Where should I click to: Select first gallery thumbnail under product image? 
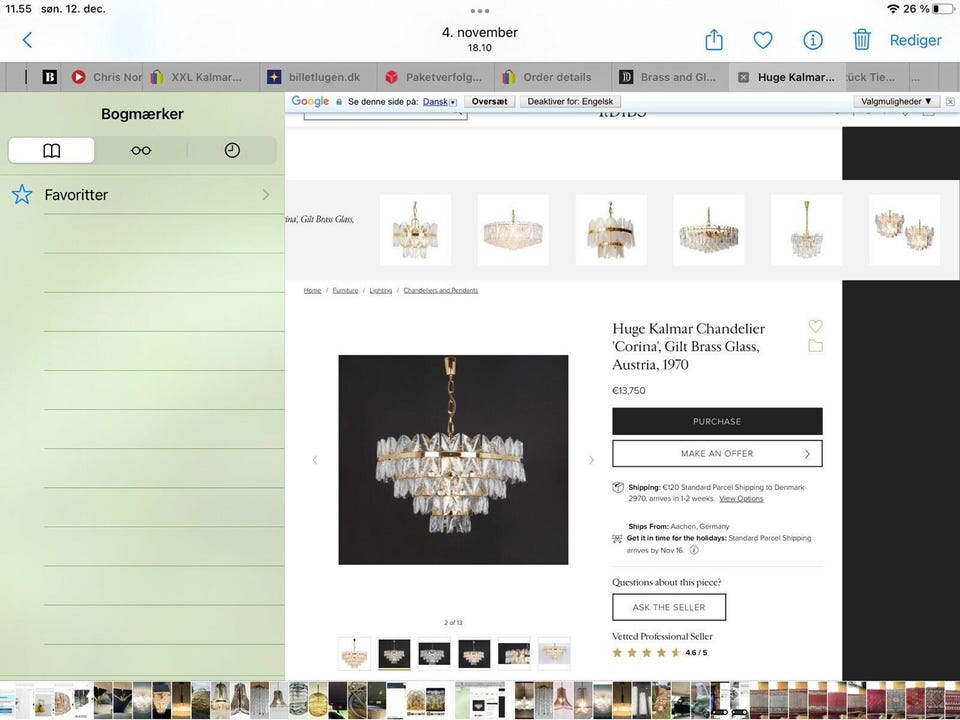point(354,654)
